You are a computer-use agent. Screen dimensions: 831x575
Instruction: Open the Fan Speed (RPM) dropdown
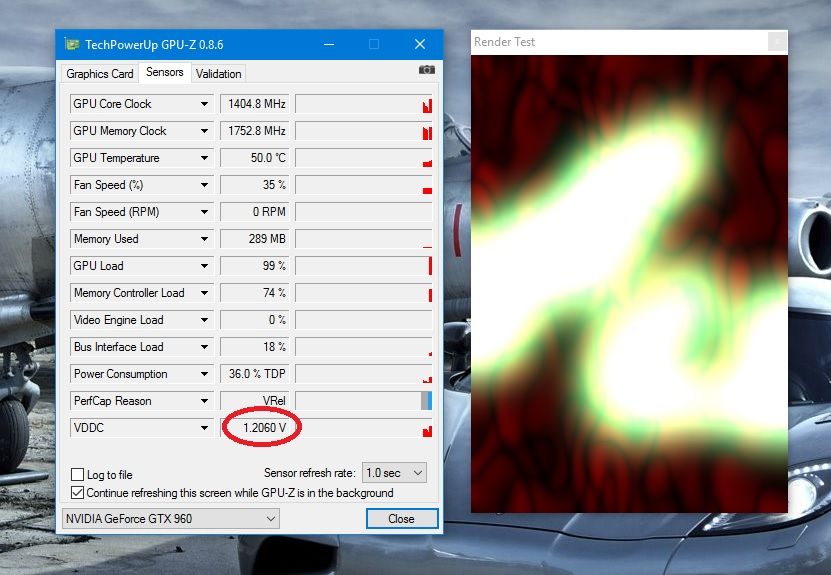tap(205, 212)
